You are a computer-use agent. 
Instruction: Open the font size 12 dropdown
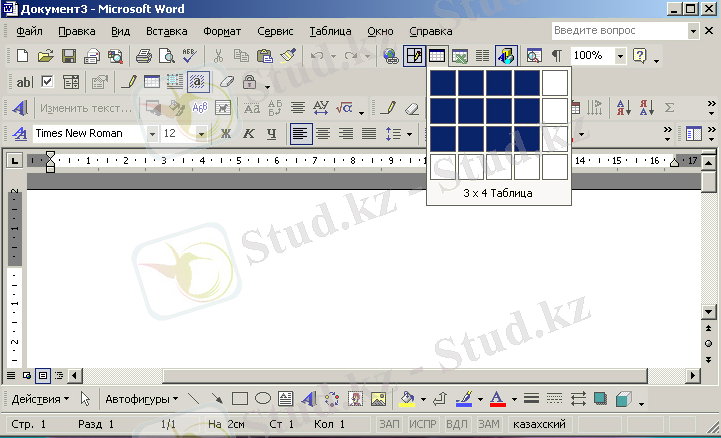coord(201,134)
